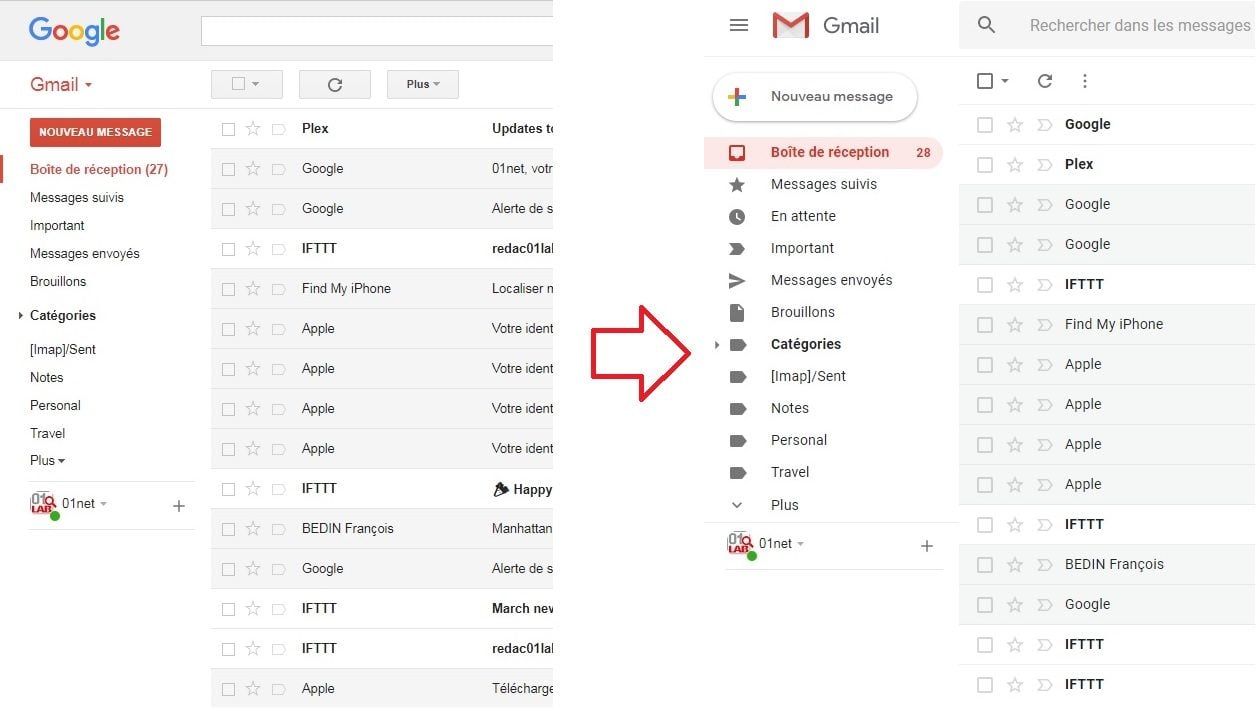Open the 01net account dropdown in classic Gmail

pyautogui.click(x=103, y=504)
